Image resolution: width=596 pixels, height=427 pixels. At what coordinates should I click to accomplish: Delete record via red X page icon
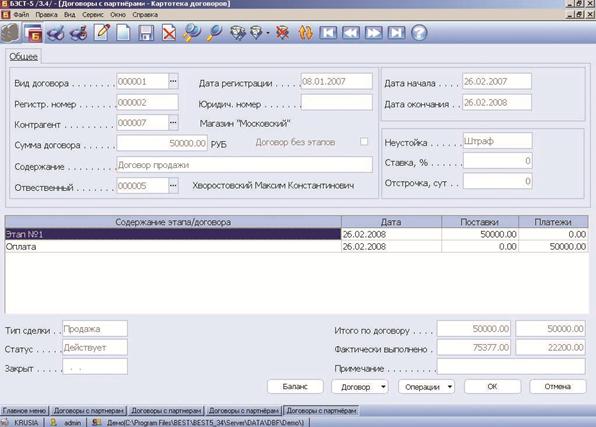click(169, 33)
